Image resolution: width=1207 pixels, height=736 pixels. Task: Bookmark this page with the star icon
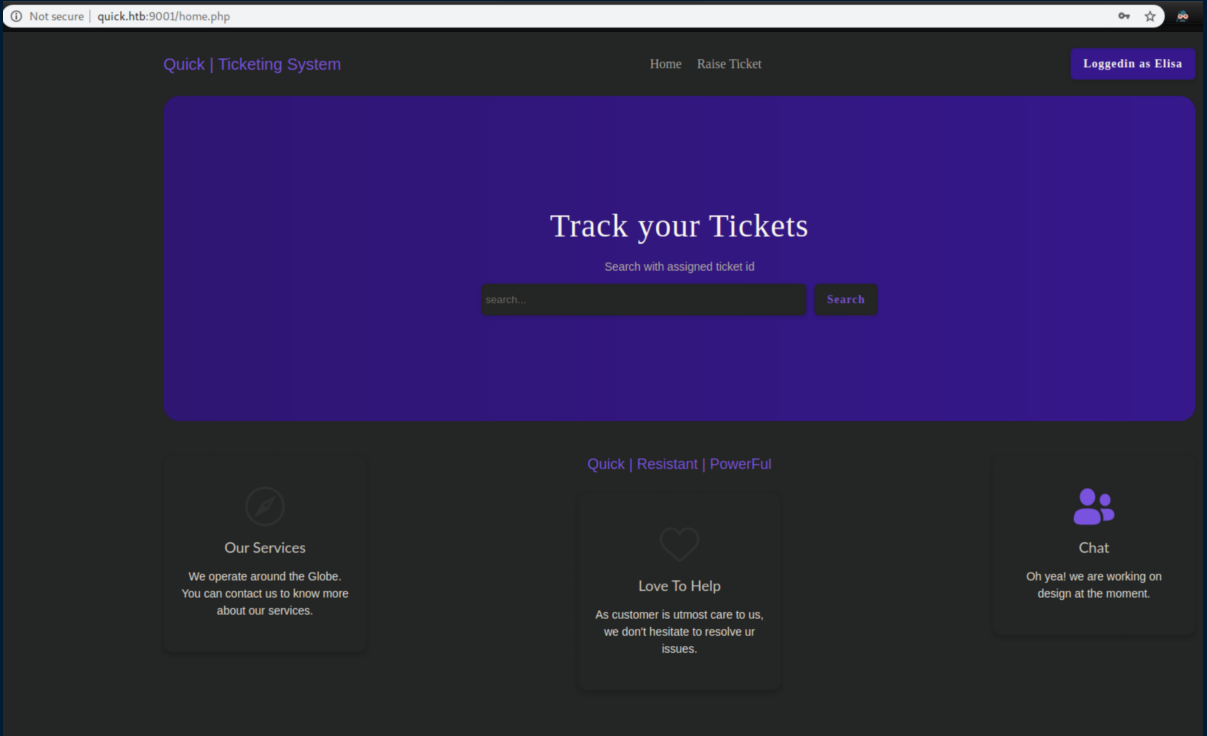coord(1150,16)
